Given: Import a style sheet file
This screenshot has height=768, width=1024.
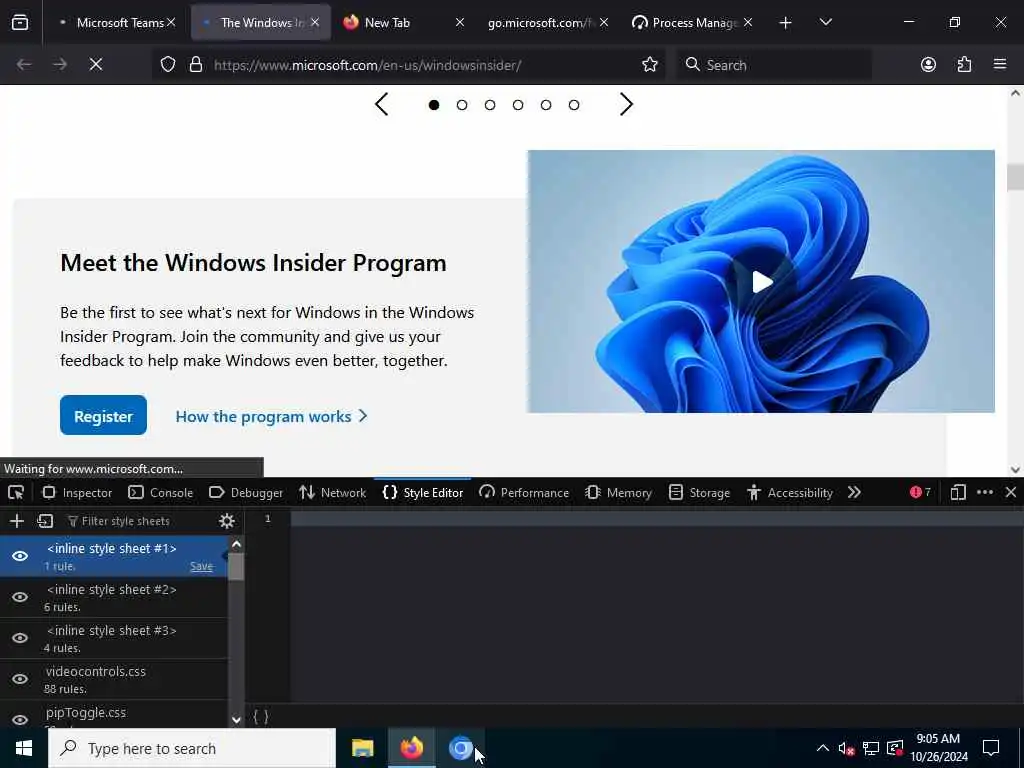Looking at the screenshot, I should point(45,520).
